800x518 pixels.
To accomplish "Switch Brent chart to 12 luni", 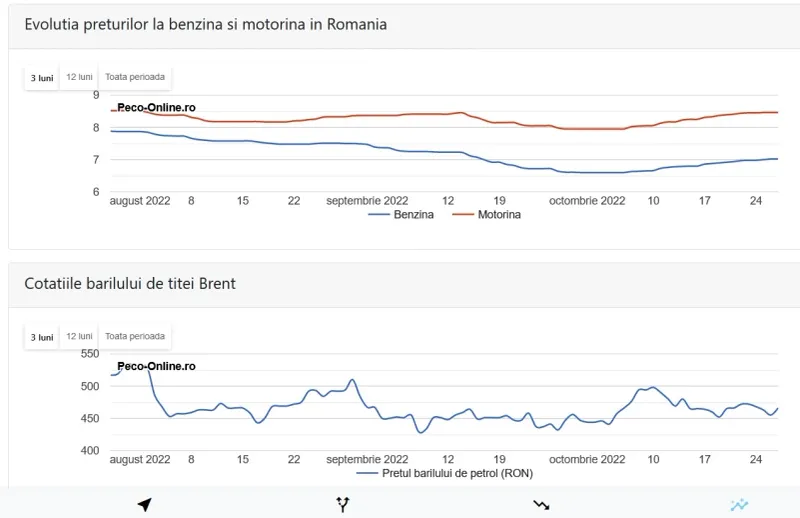I will tap(79, 336).
